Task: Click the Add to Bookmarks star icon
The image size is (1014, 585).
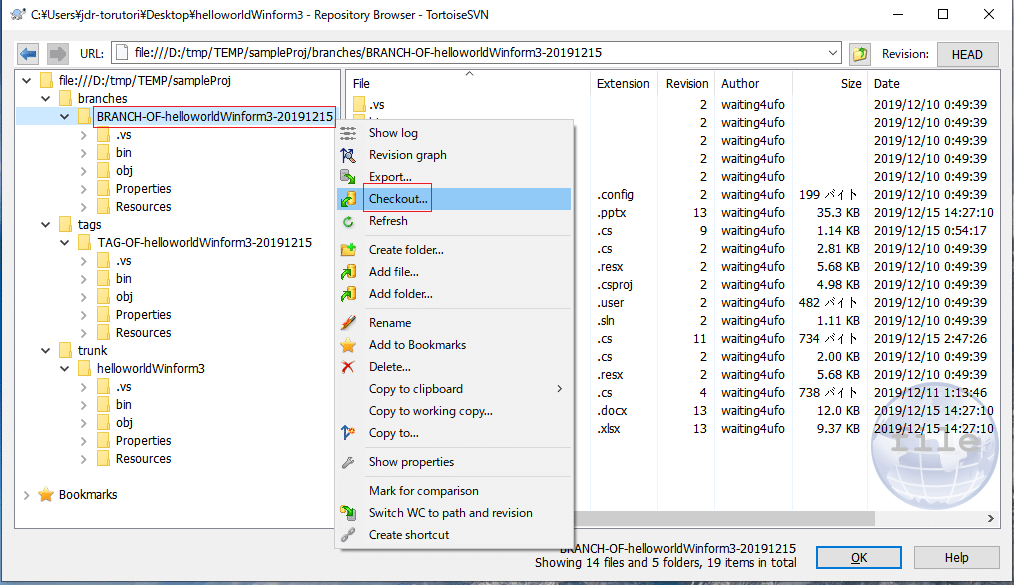Action: [348, 345]
